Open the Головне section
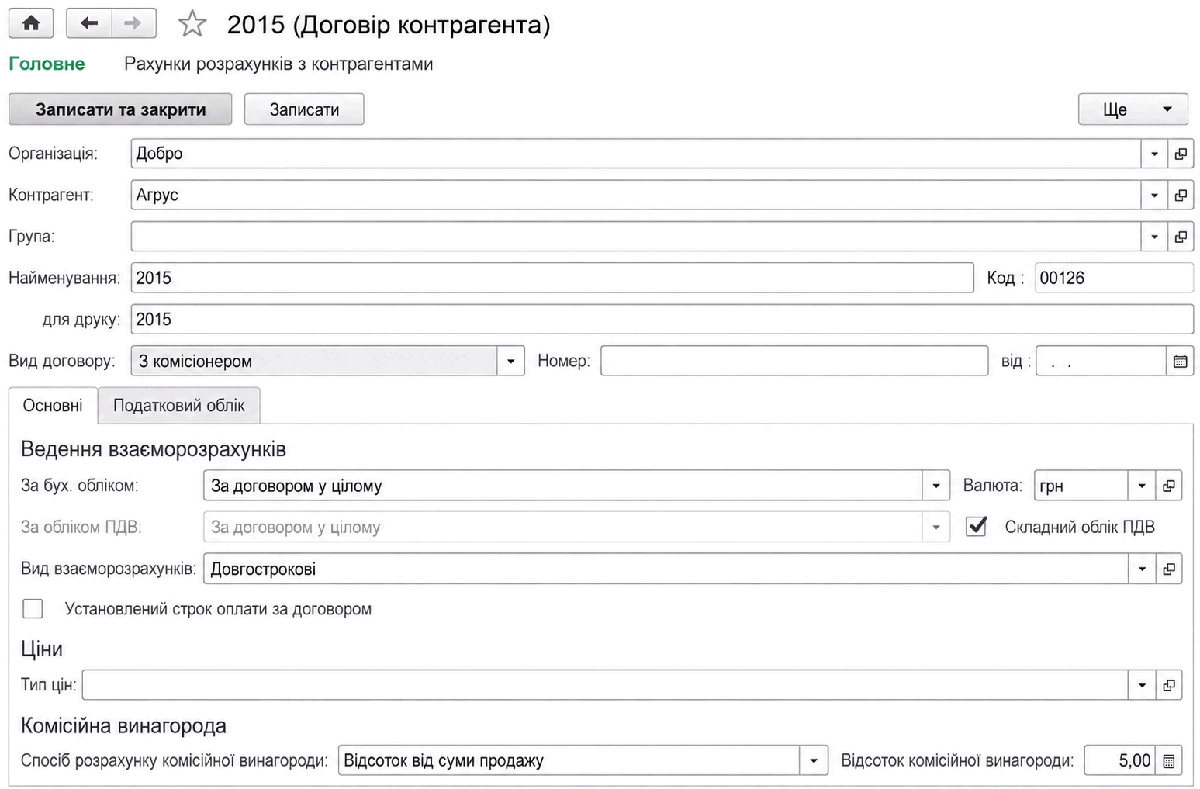 (x=46, y=64)
